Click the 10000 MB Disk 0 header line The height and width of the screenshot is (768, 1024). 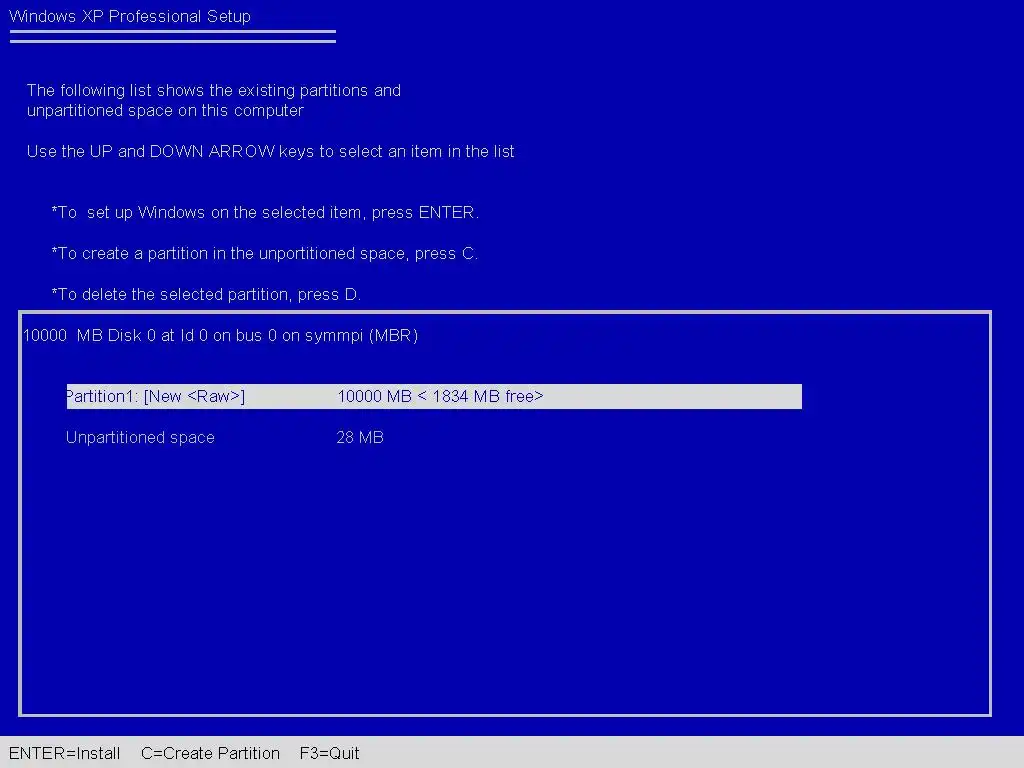coord(221,336)
